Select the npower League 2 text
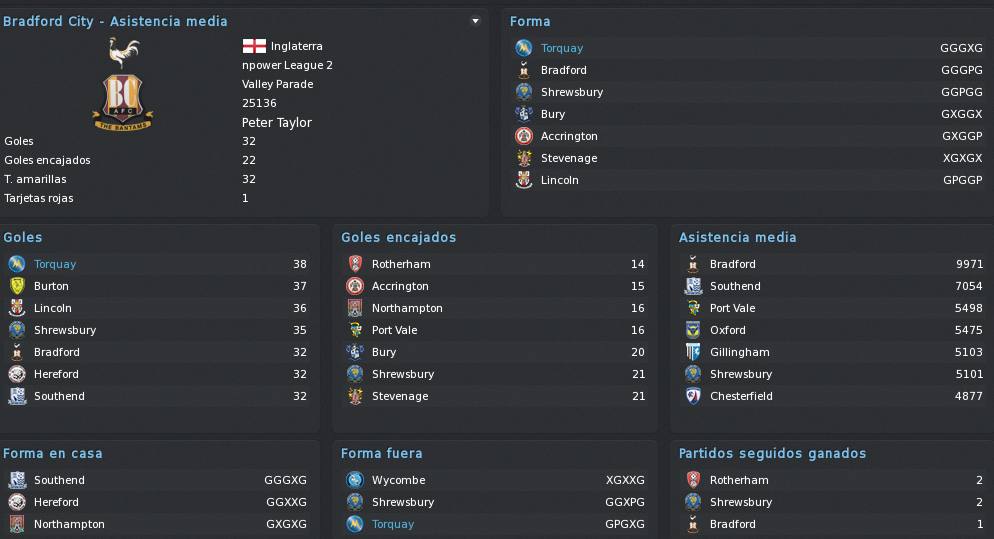This screenshot has width=994, height=539. 287,65
